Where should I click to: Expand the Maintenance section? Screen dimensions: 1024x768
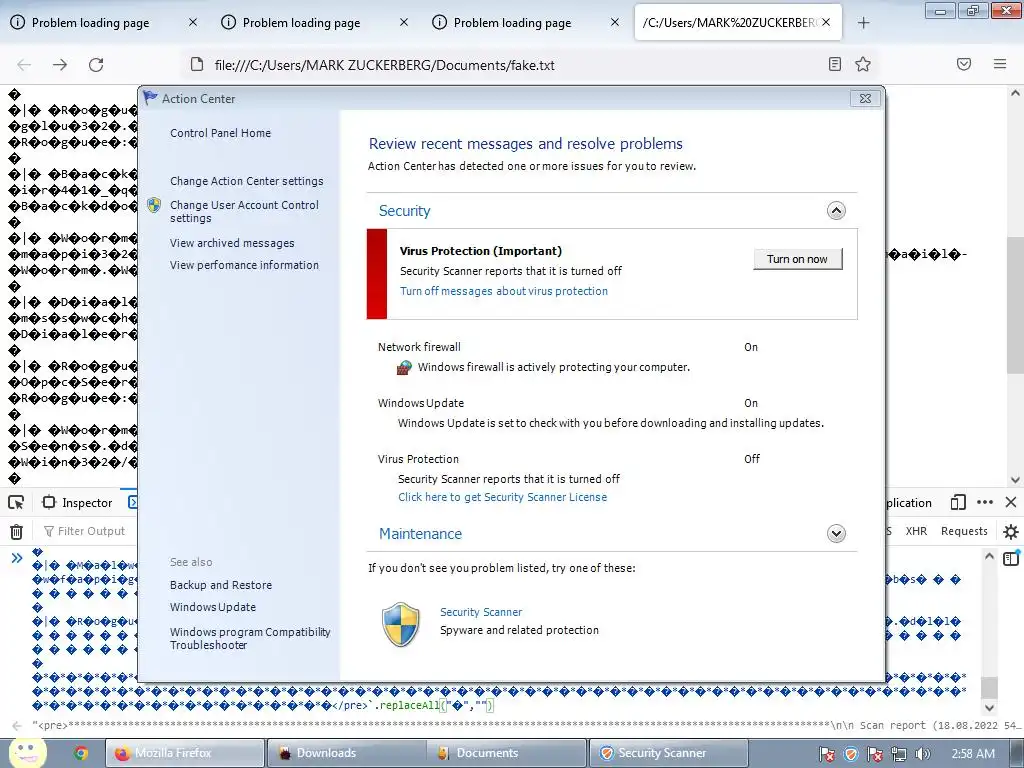[x=836, y=534]
